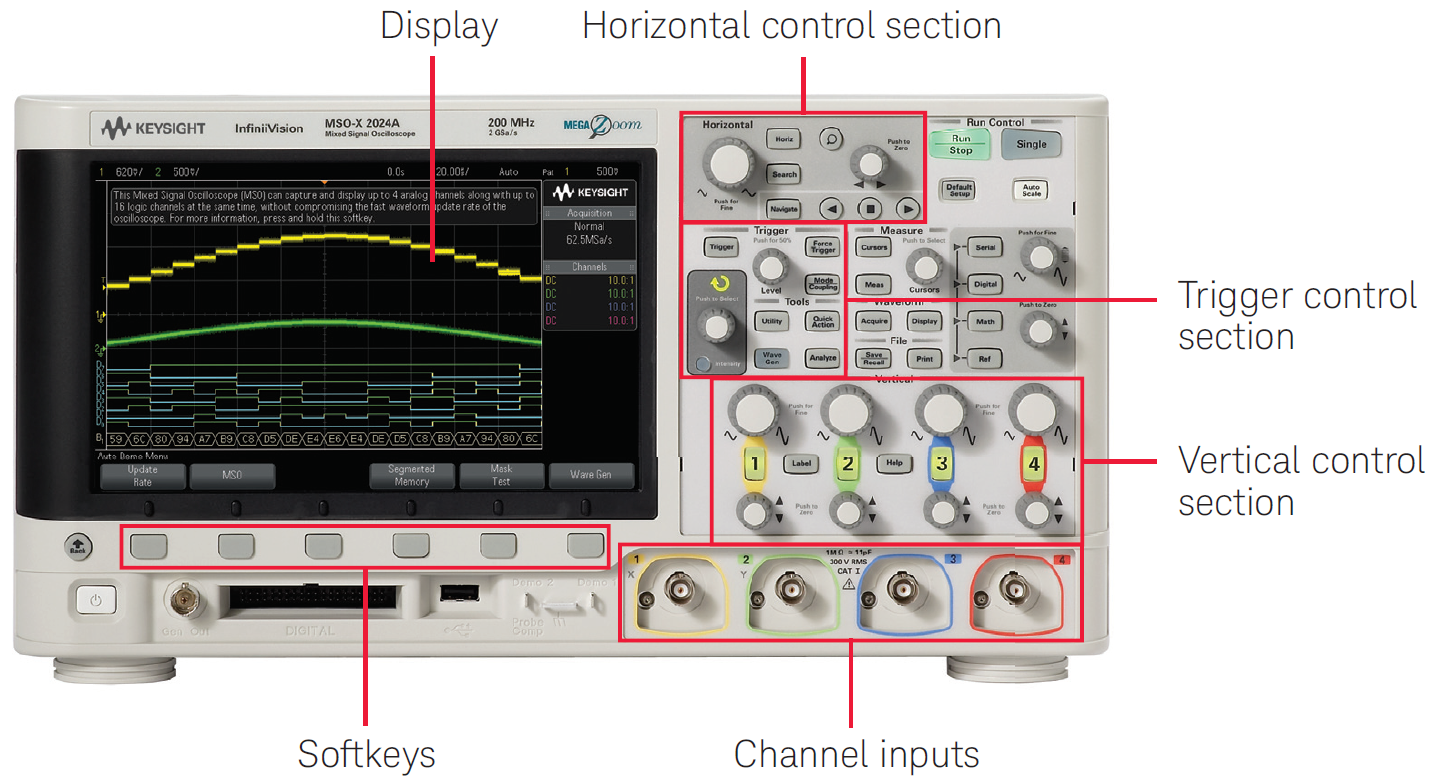Image resolution: width=1444 pixels, height=782 pixels.
Task: Open the Horiz menu key
Action: (x=784, y=139)
